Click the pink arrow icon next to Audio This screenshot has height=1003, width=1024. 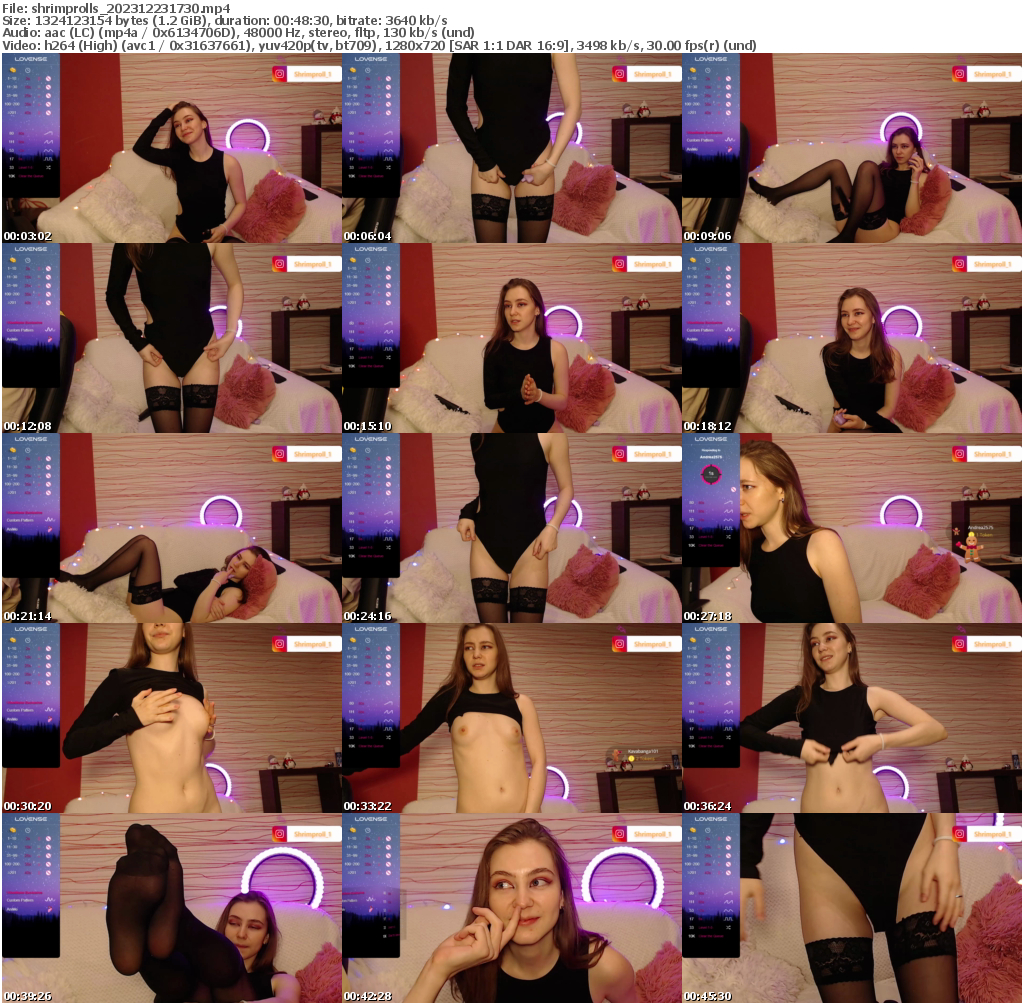pos(50,338)
